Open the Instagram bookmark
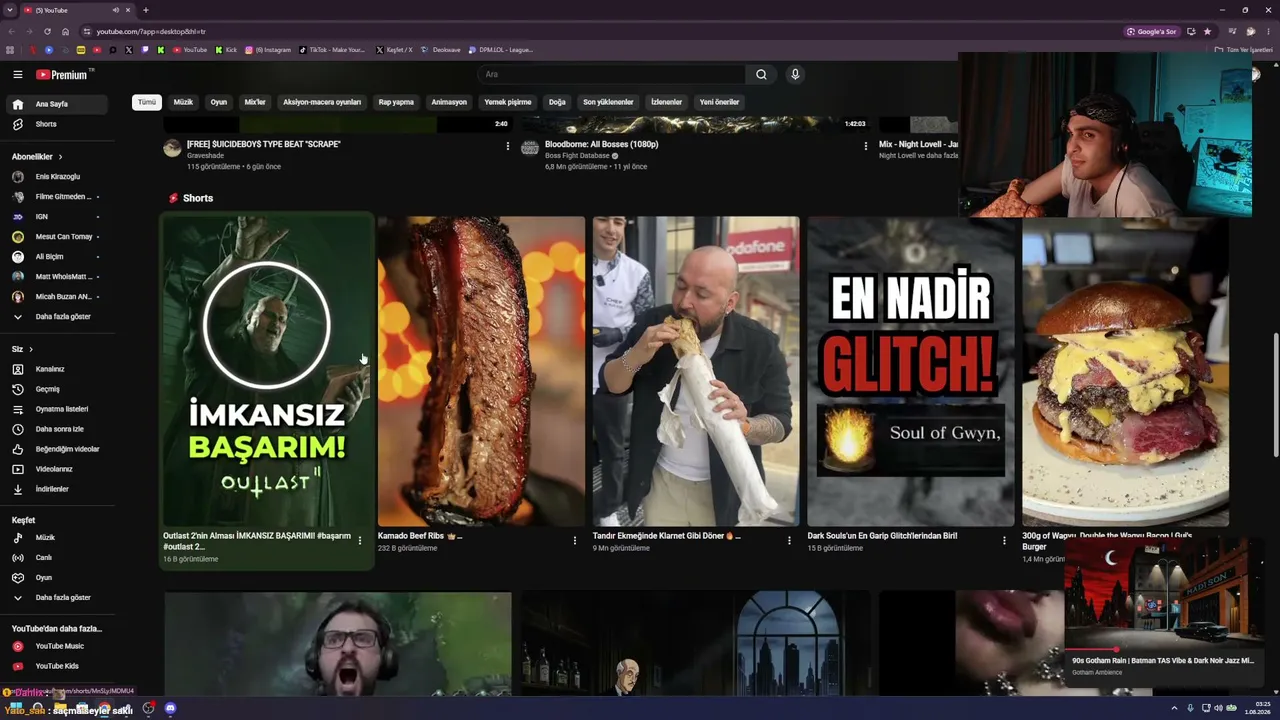Image resolution: width=1280 pixels, height=720 pixels. pyautogui.click(x=268, y=50)
